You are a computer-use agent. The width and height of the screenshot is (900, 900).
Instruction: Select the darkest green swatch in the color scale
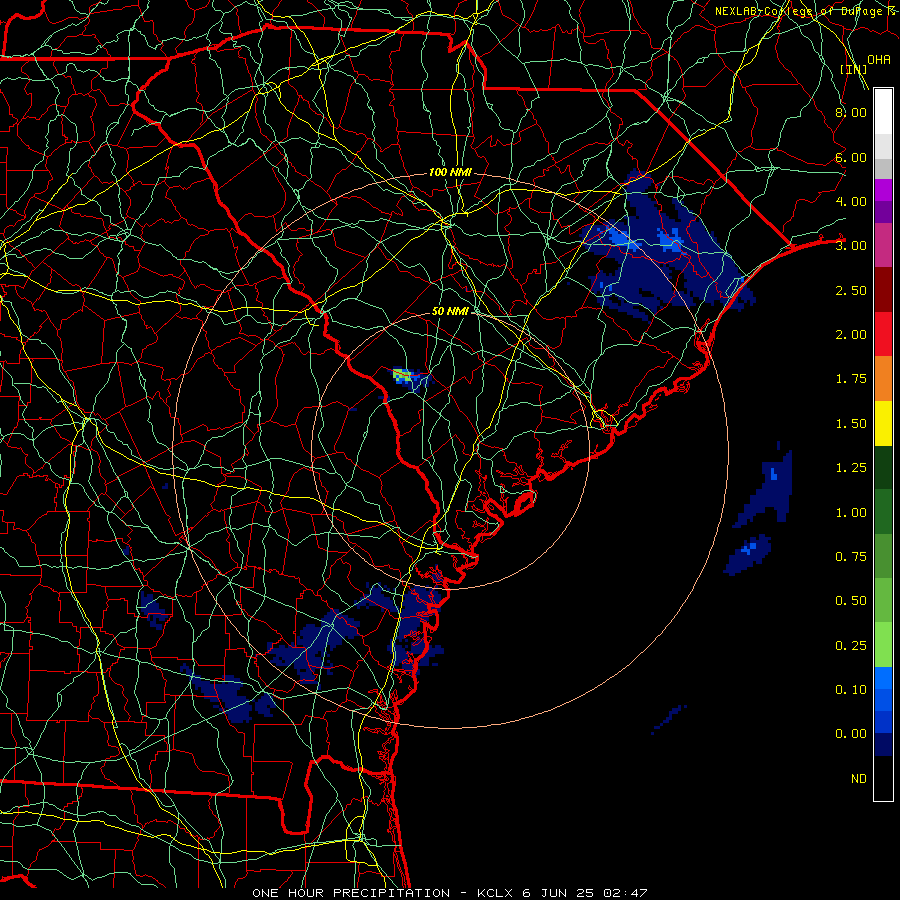point(883,468)
